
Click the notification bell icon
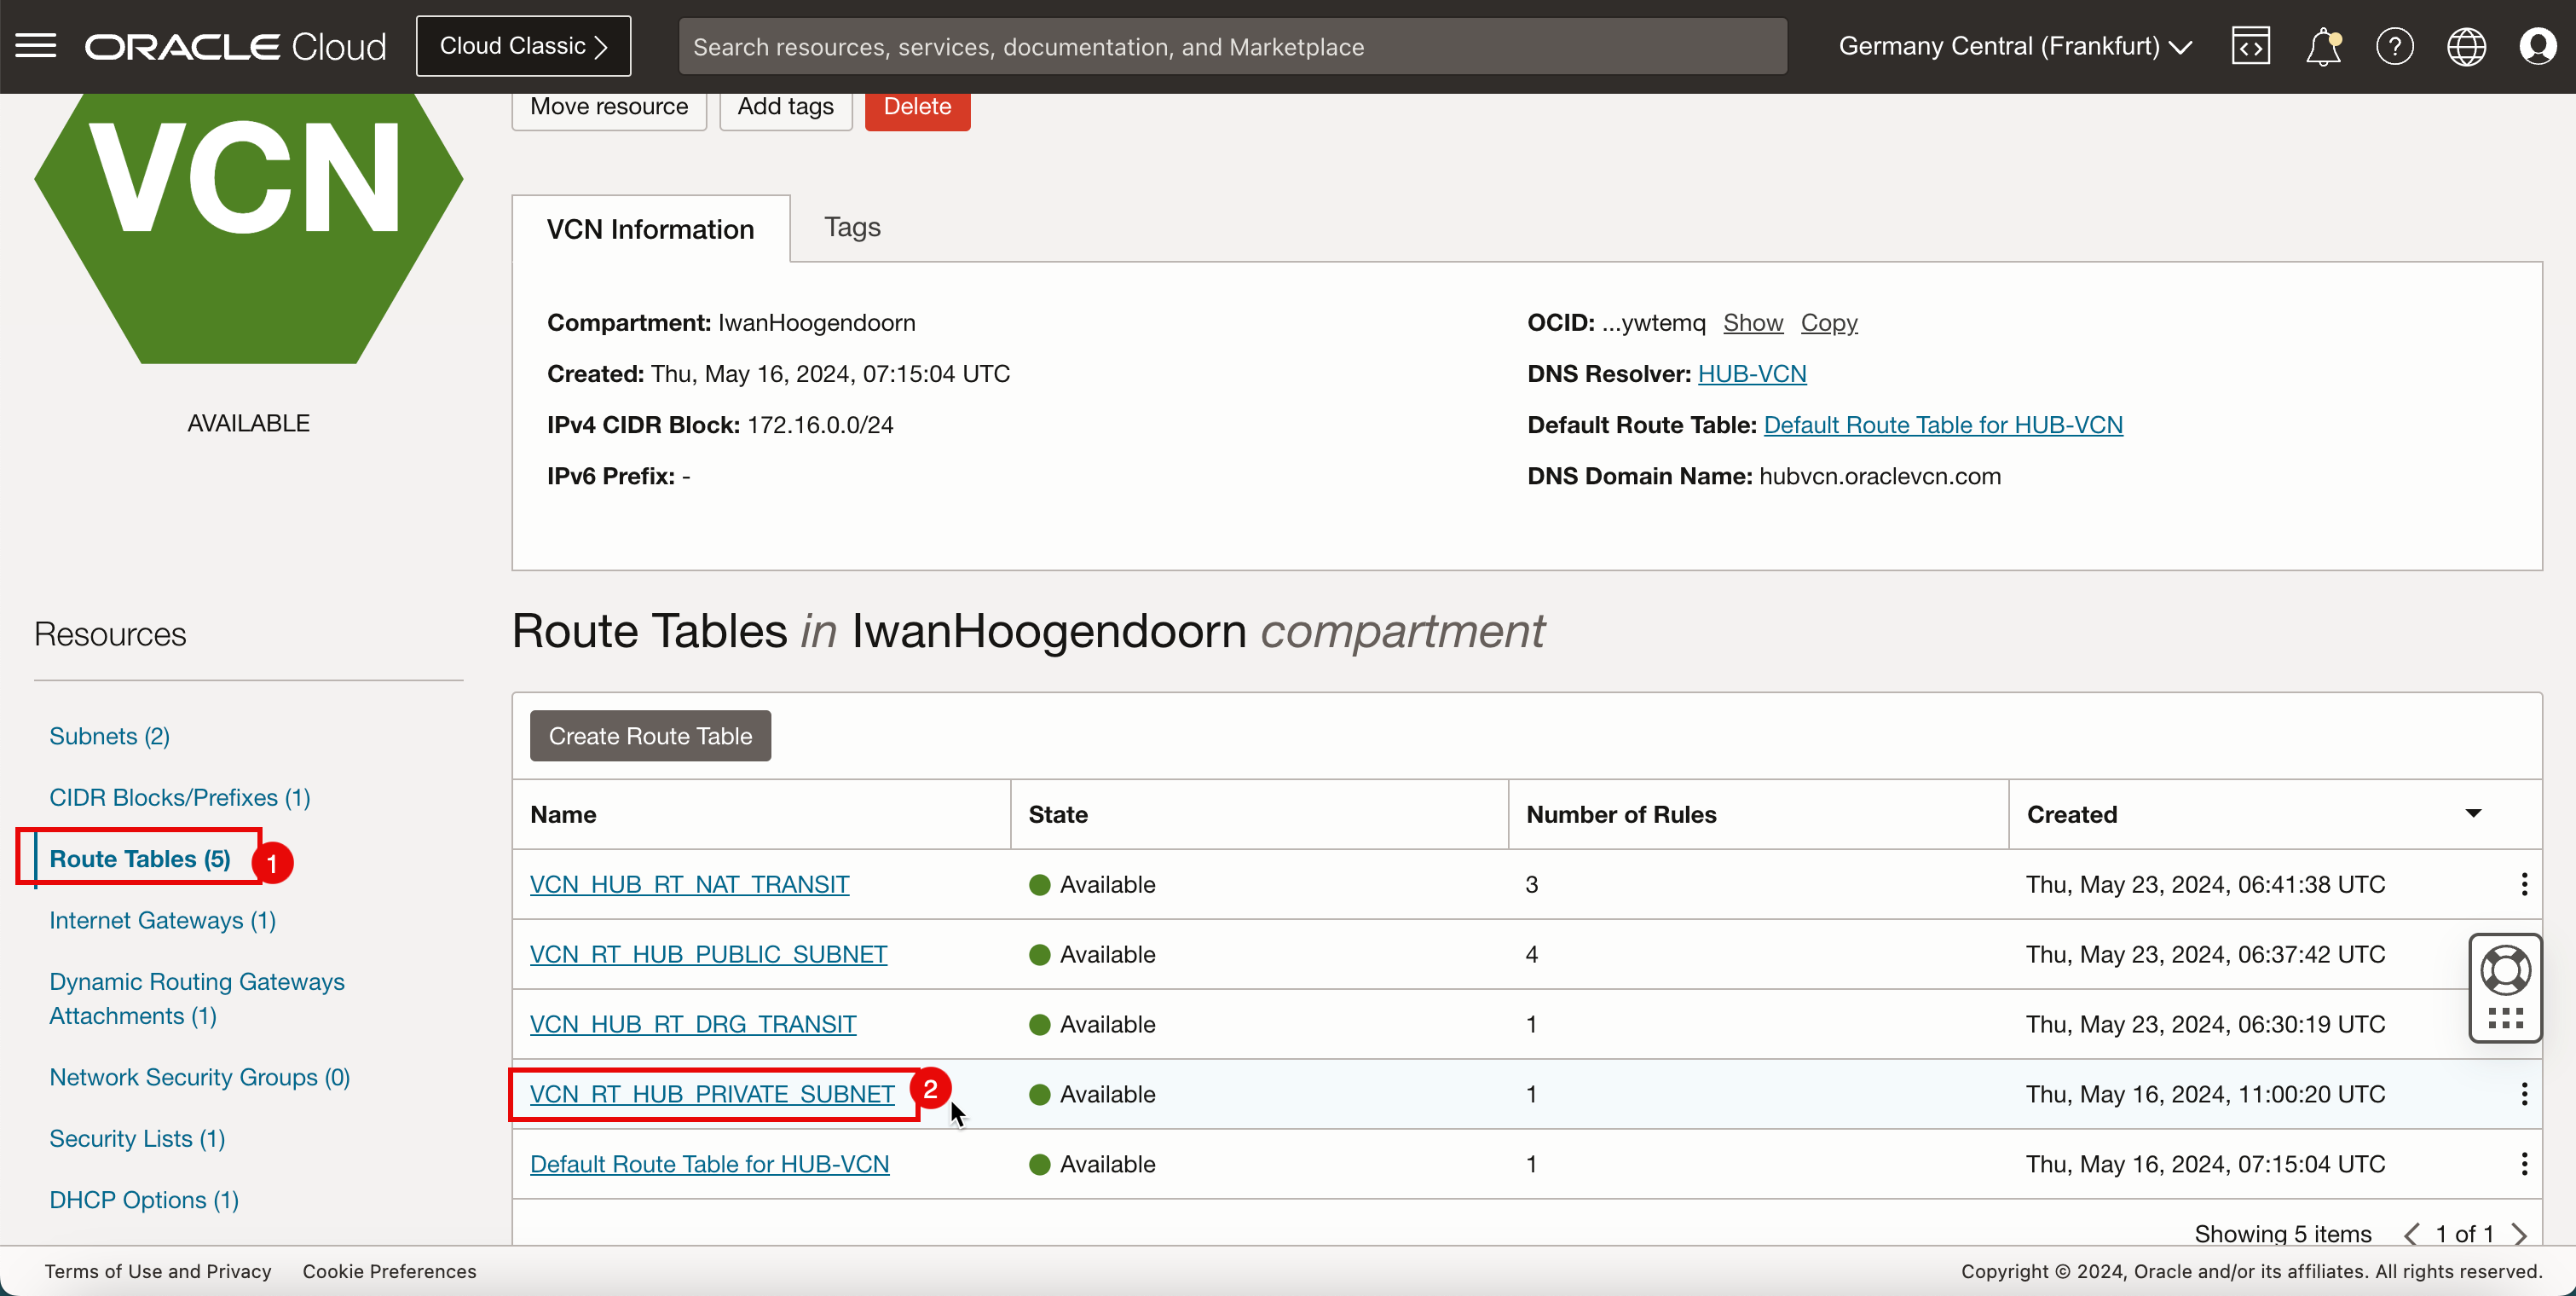[x=2323, y=44]
